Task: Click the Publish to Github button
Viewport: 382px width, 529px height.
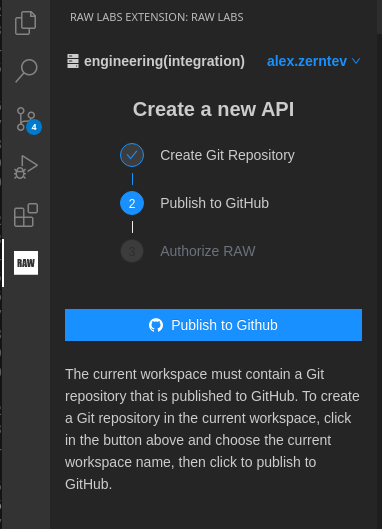Action: click(213, 325)
